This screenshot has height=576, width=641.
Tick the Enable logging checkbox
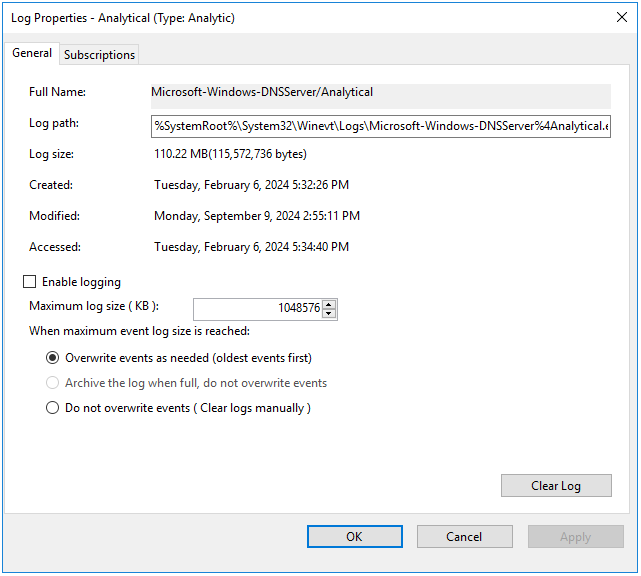pos(29,282)
